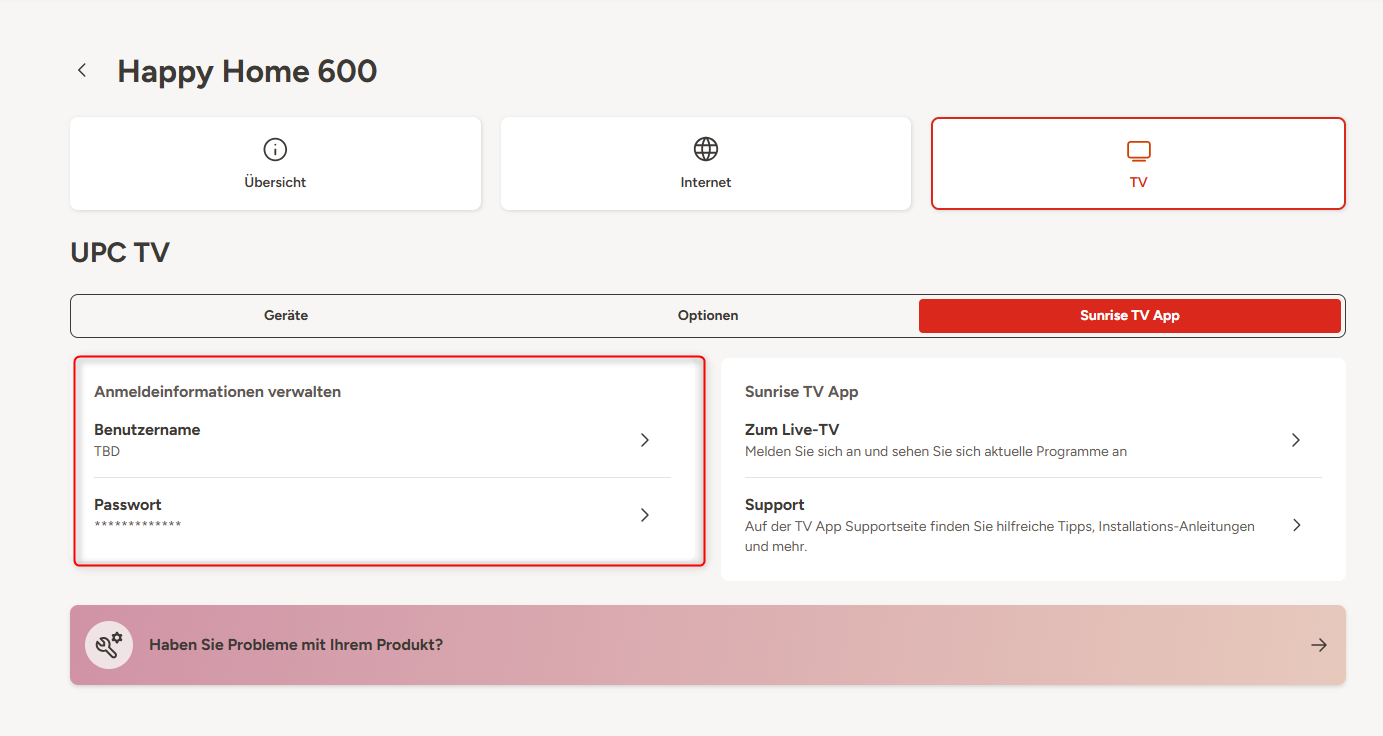Viewport: 1383px width, 736px height.
Task: Click the Passwort label with masked value
Action: coord(128,505)
